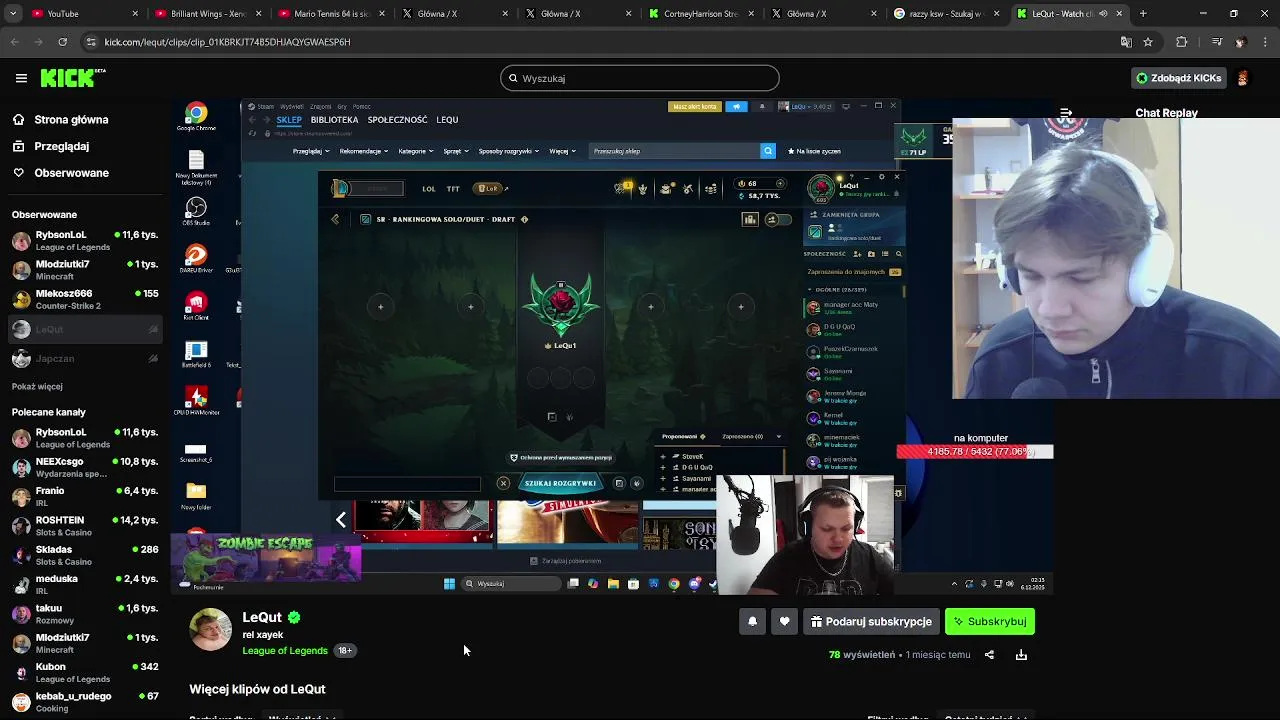This screenshot has height=720, width=1280.
Task: Click the LeQut streamer avatar below video
Action: (x=210, y=630)
